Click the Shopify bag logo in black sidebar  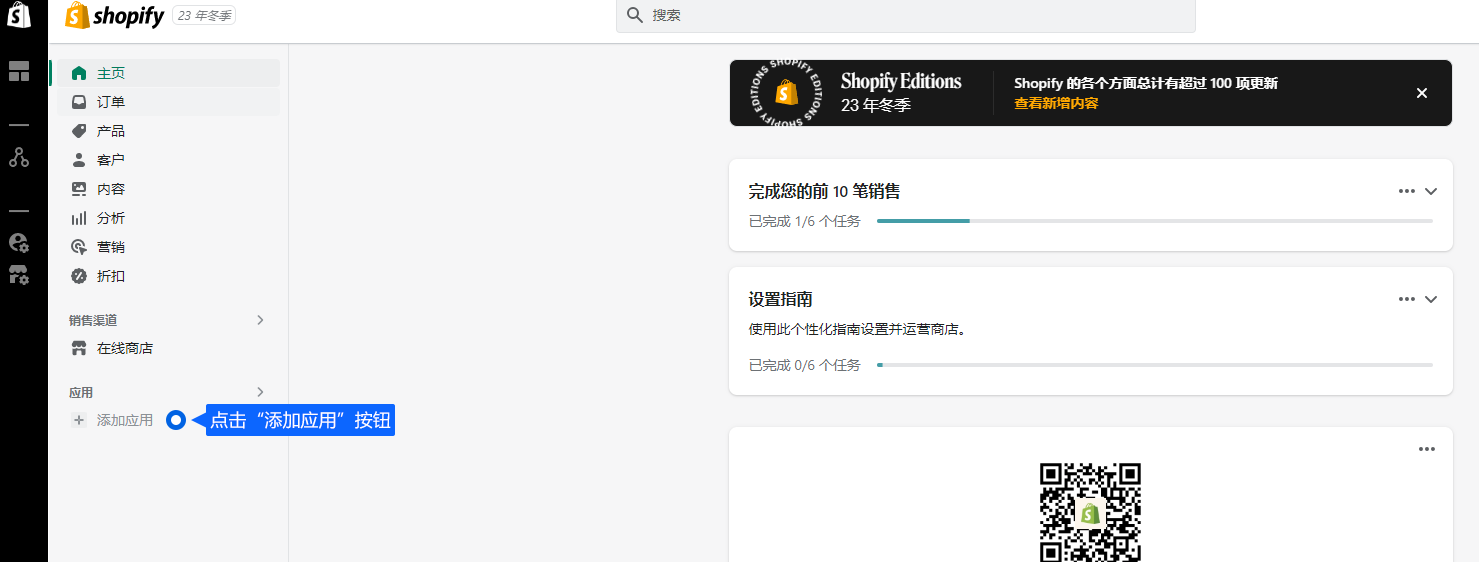(x=19, y=15)
